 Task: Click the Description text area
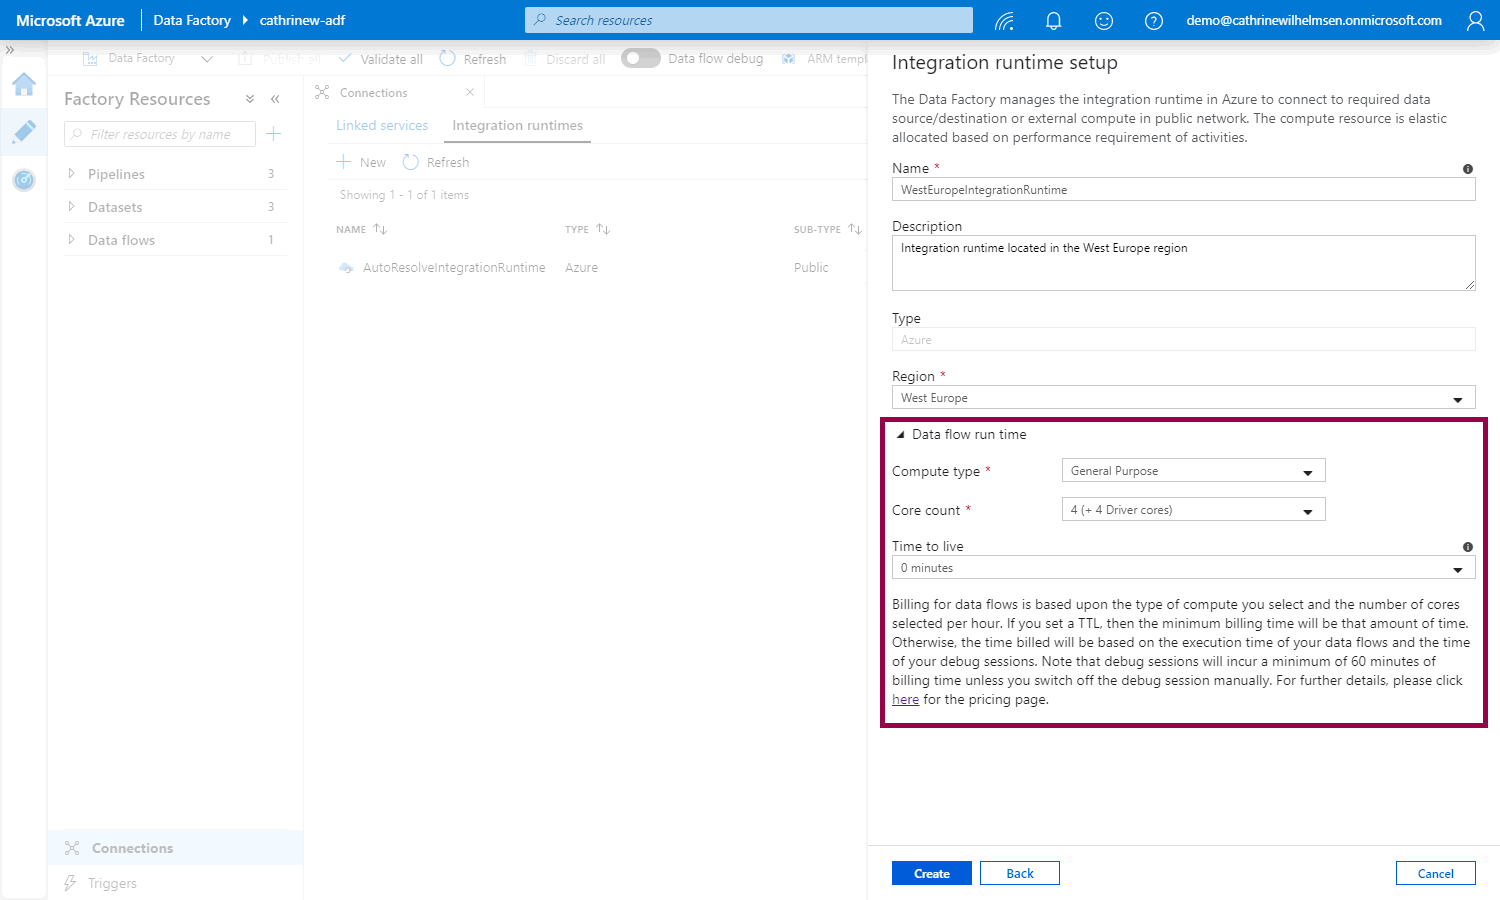(x=1182, y=263)
